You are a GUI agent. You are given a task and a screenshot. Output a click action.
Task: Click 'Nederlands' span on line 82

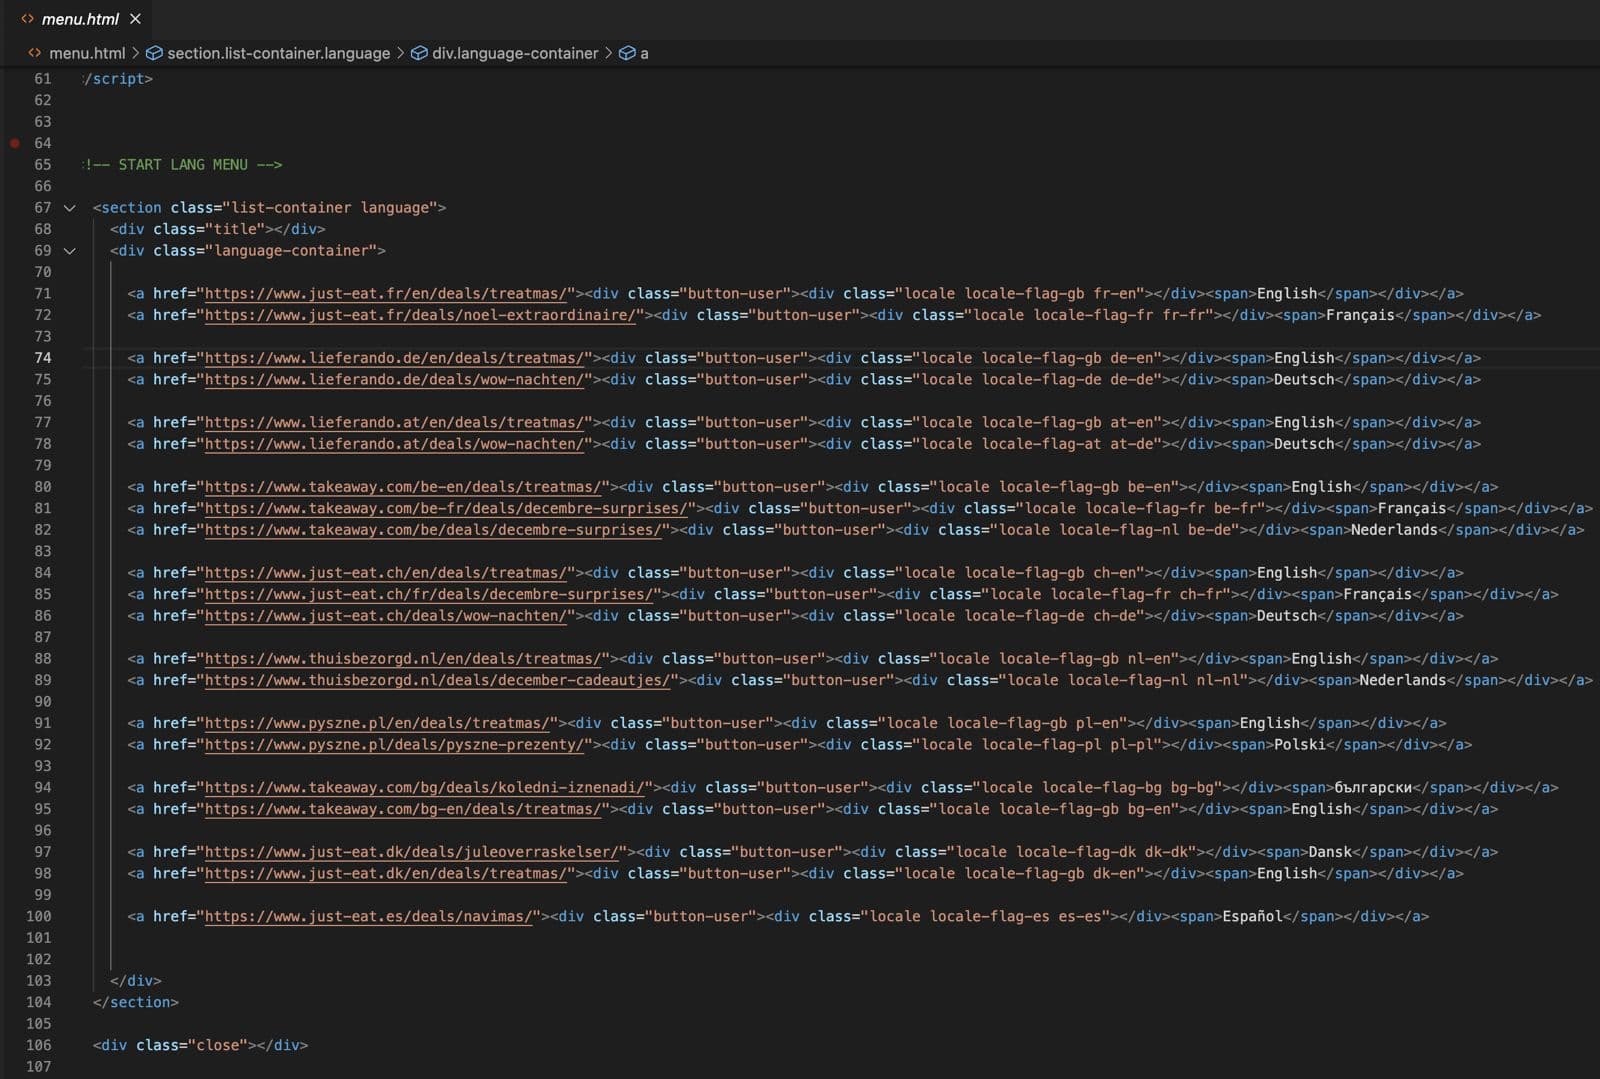[1394, 530]
